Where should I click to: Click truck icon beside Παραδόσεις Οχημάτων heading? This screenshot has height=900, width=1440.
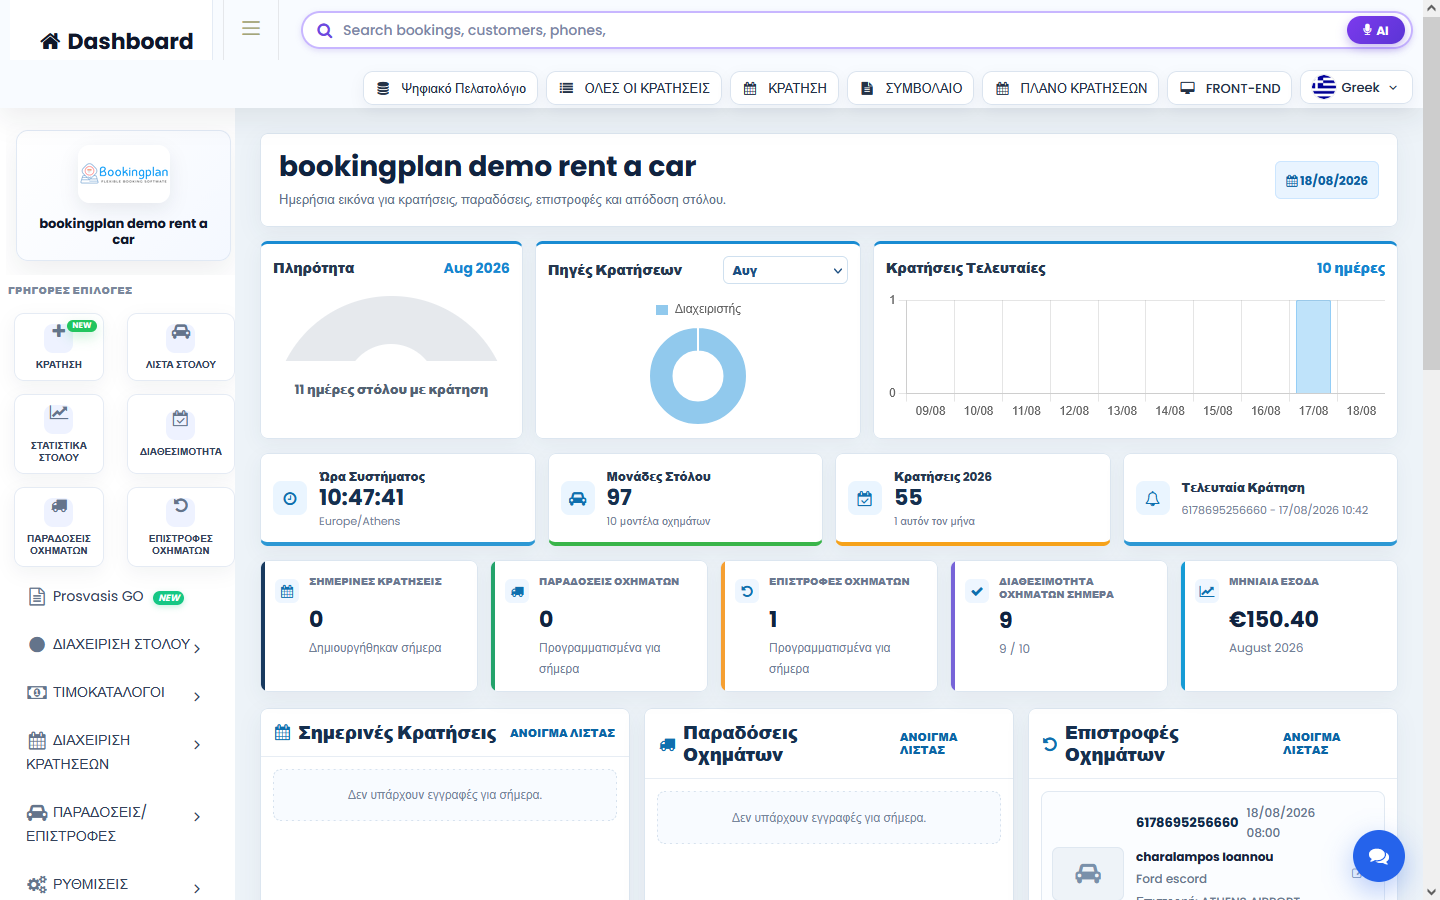(667, 744)
